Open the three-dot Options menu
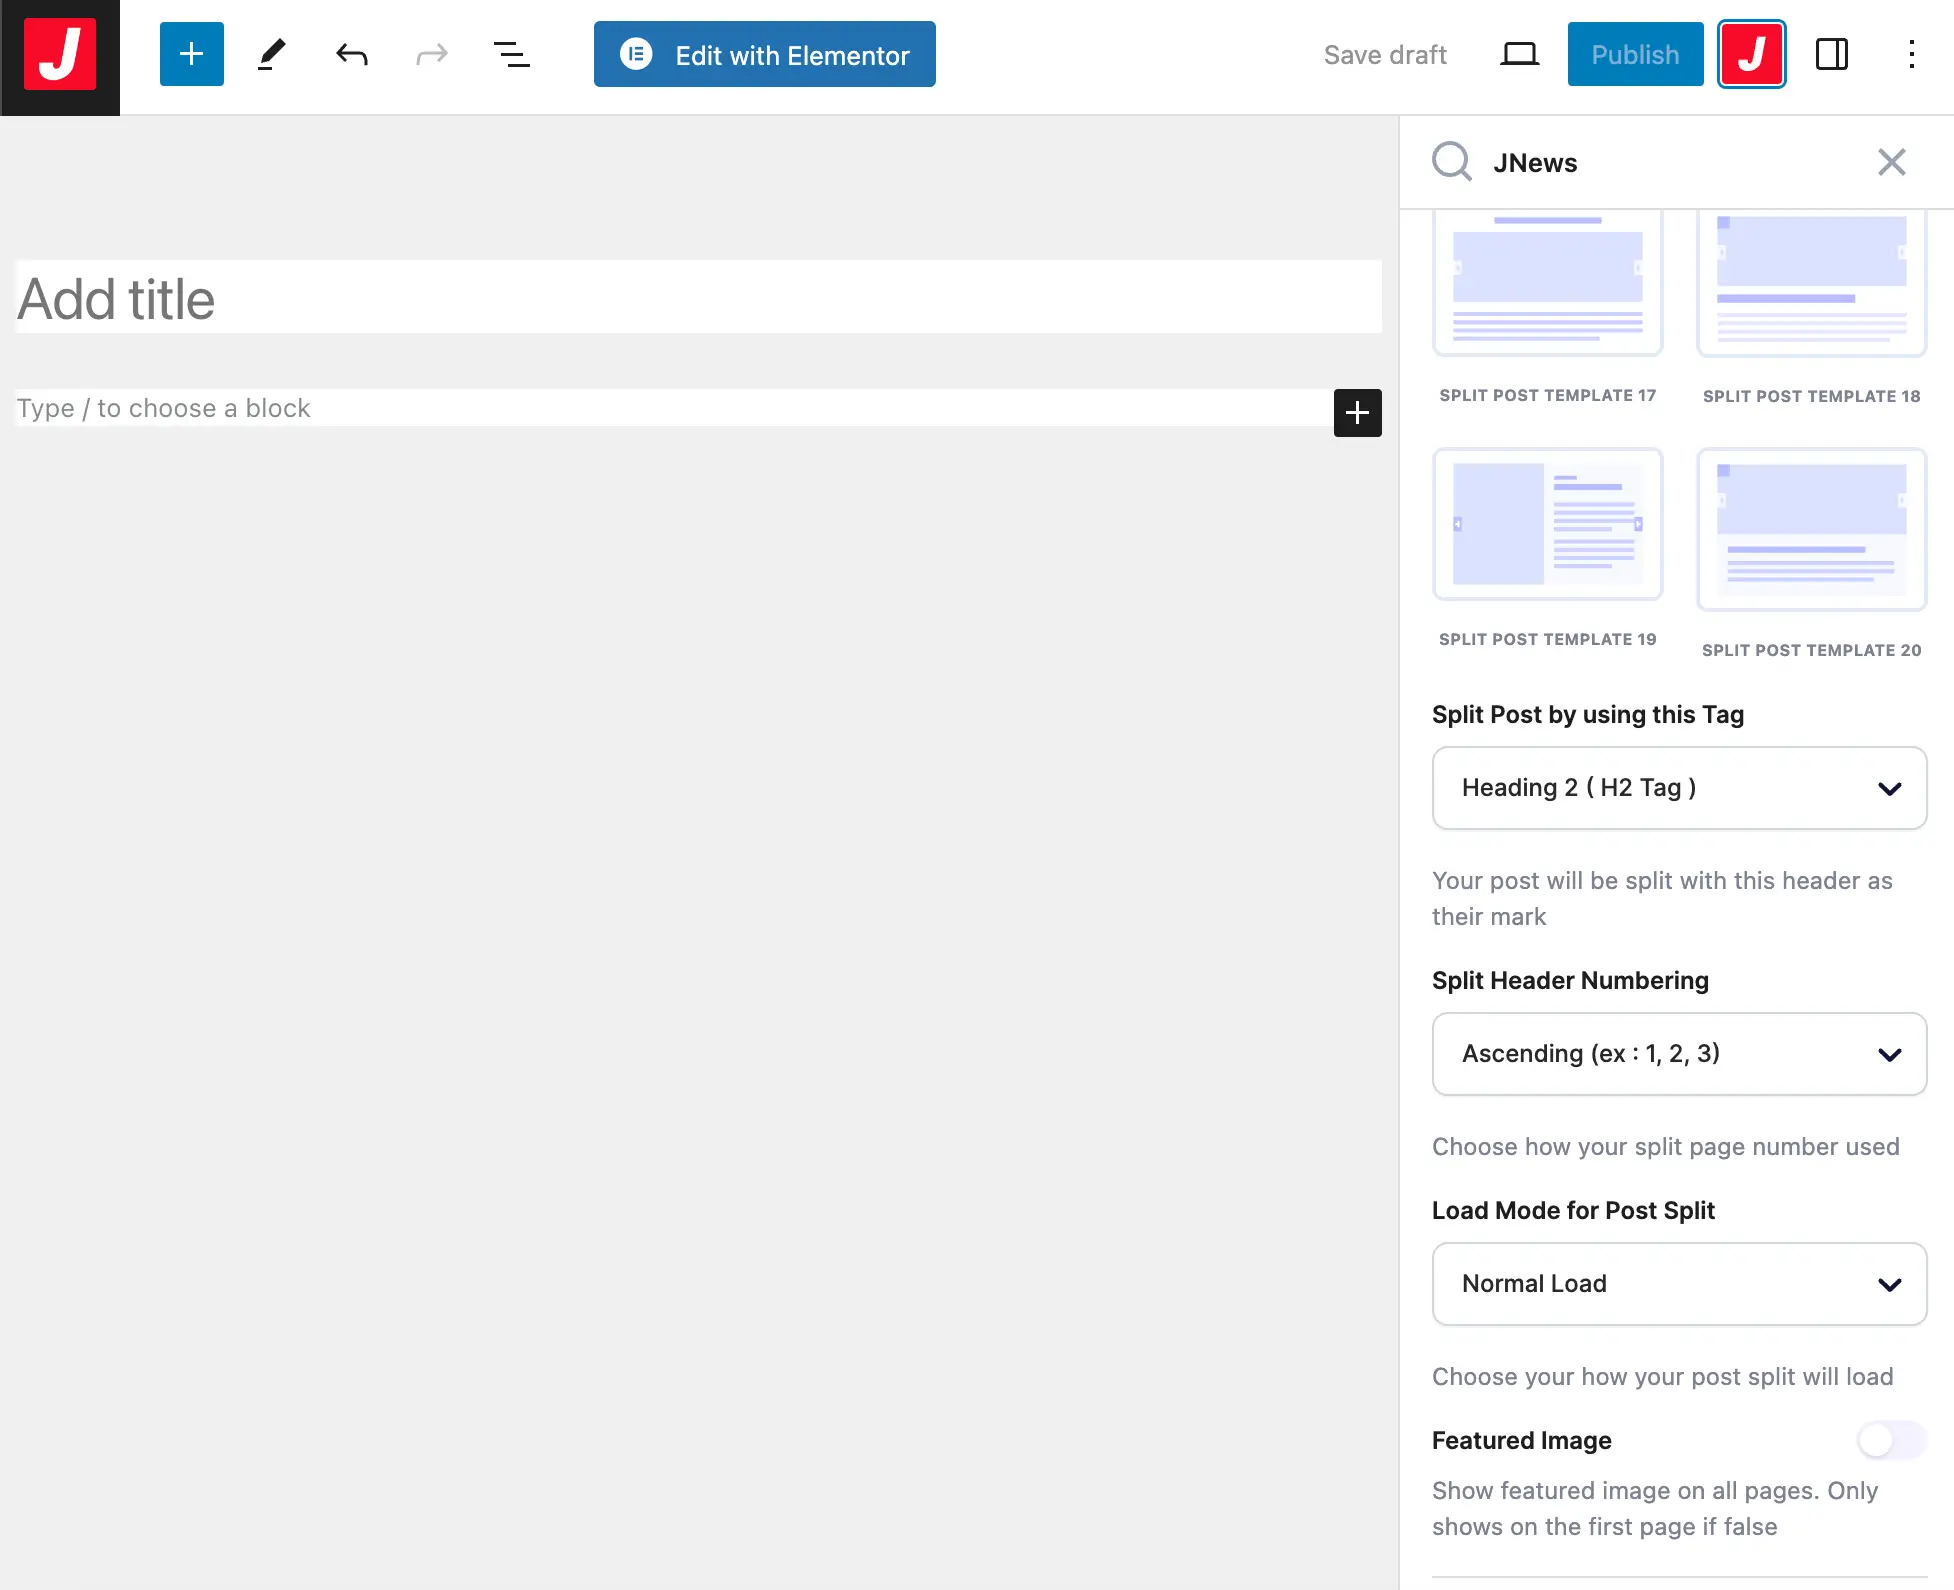Viewport: 1954px width, 1590px height. pyautogui.click(x=1911, y=54)
